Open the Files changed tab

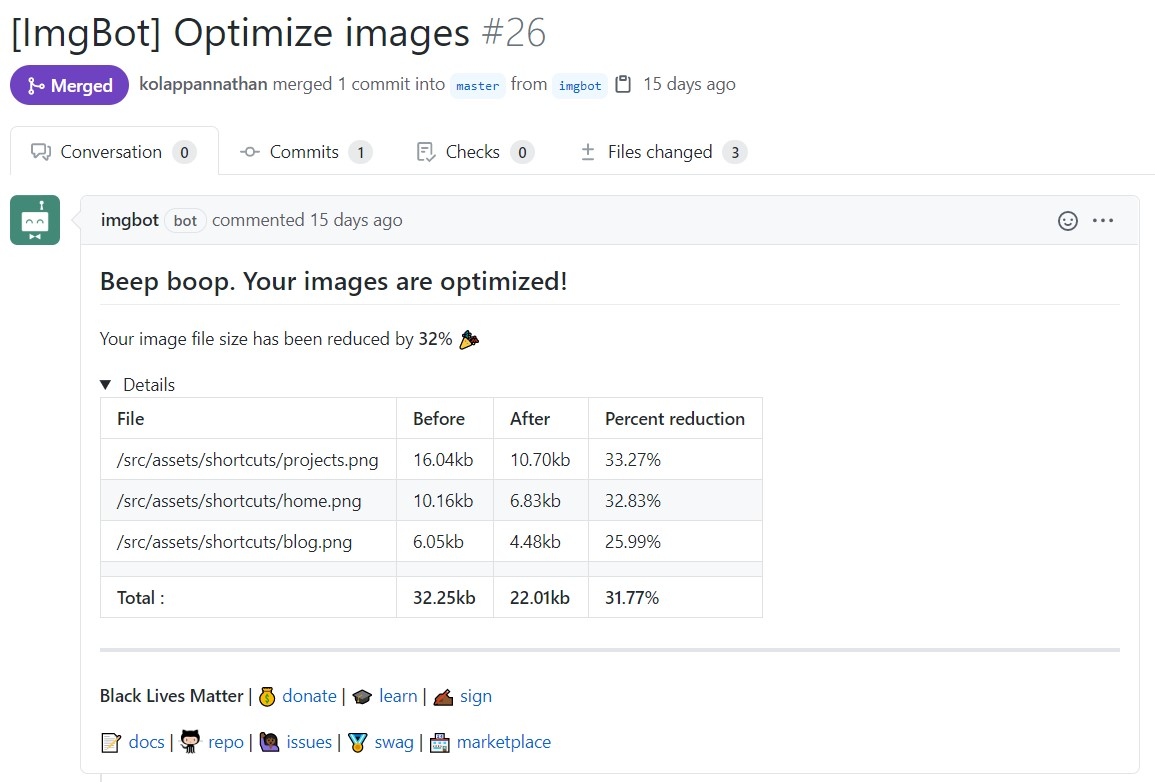pyautogui.click(x=664, y=152)
